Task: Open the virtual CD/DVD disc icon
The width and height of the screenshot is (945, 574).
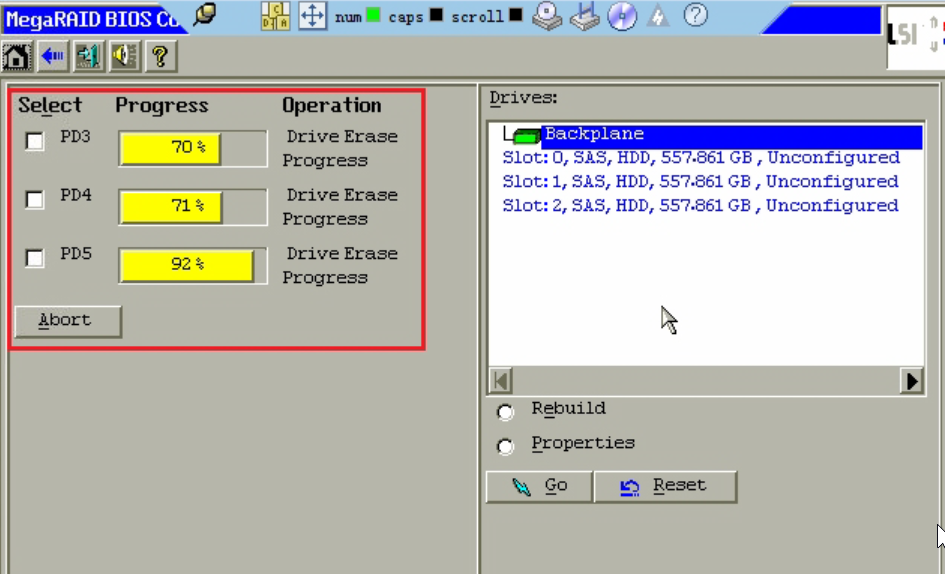Action: [622, 16]
